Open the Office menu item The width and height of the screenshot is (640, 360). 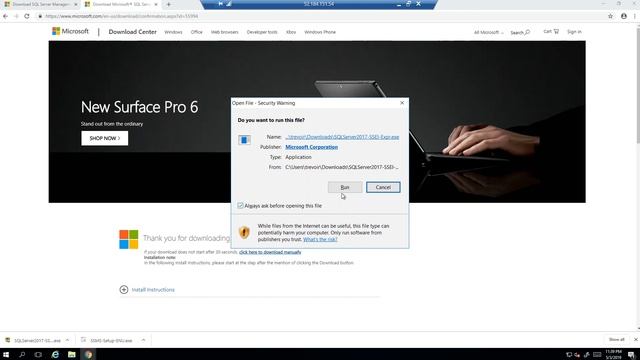pos(196,32)
